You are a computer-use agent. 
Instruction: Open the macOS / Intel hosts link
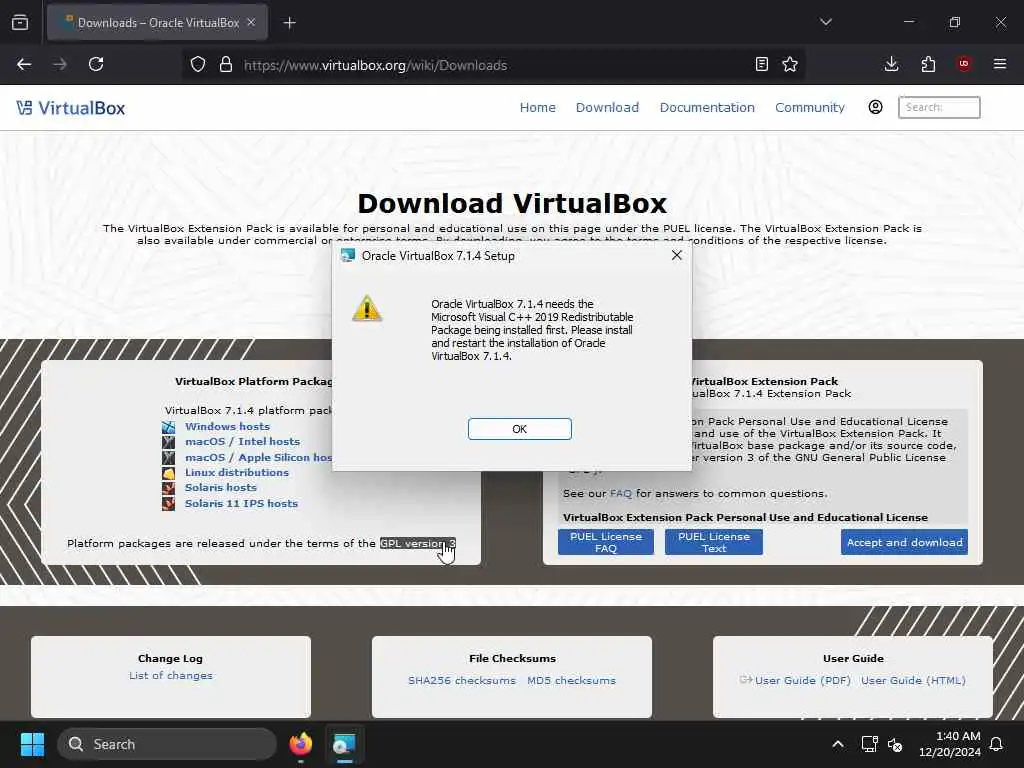tap(242, 441)
